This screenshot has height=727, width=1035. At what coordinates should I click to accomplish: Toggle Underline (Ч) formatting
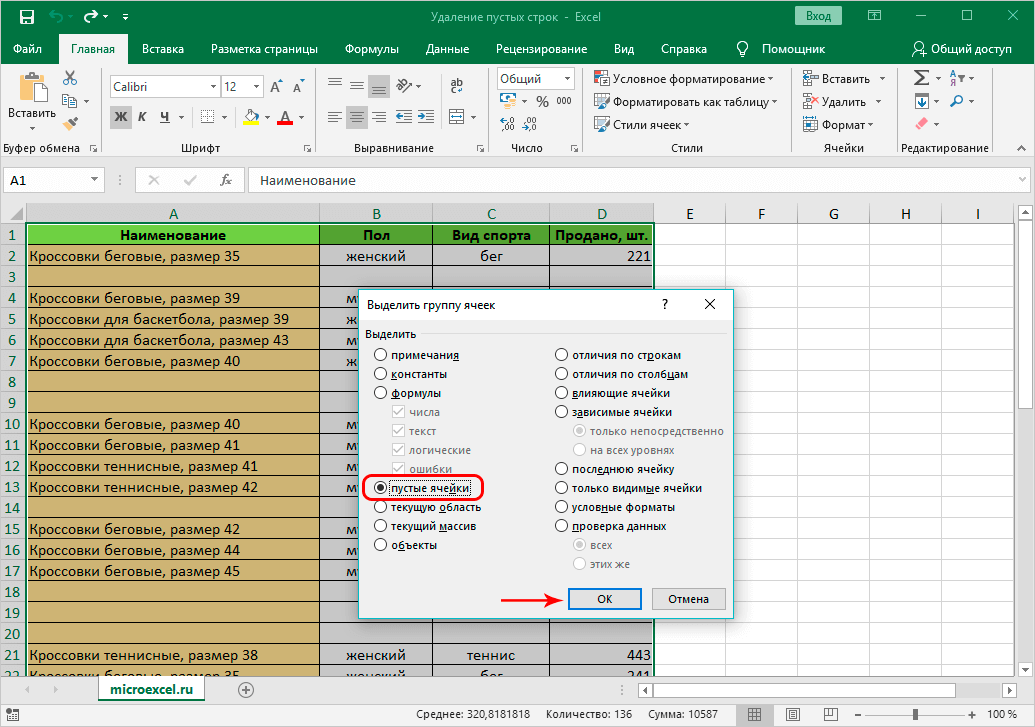164,118
